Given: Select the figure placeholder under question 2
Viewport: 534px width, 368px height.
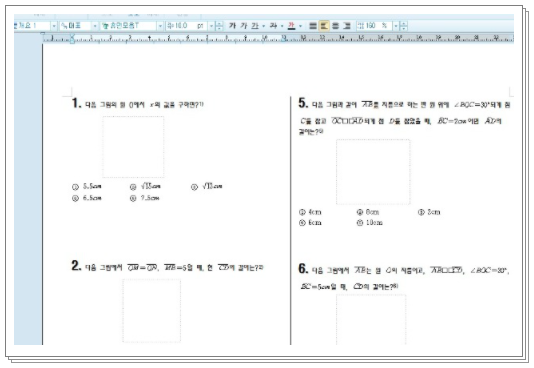Looking at the screenshot, I should coord(152,310).
